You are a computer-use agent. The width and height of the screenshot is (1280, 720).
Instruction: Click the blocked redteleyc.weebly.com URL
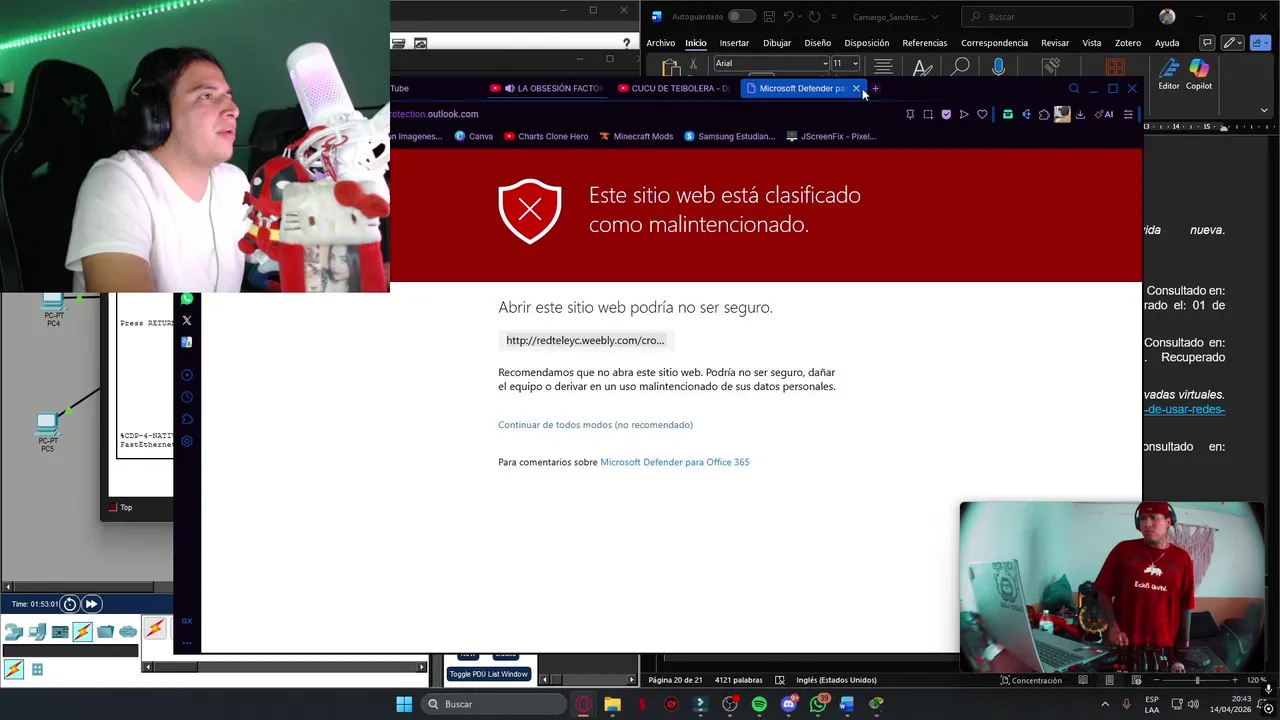[585, 340]
